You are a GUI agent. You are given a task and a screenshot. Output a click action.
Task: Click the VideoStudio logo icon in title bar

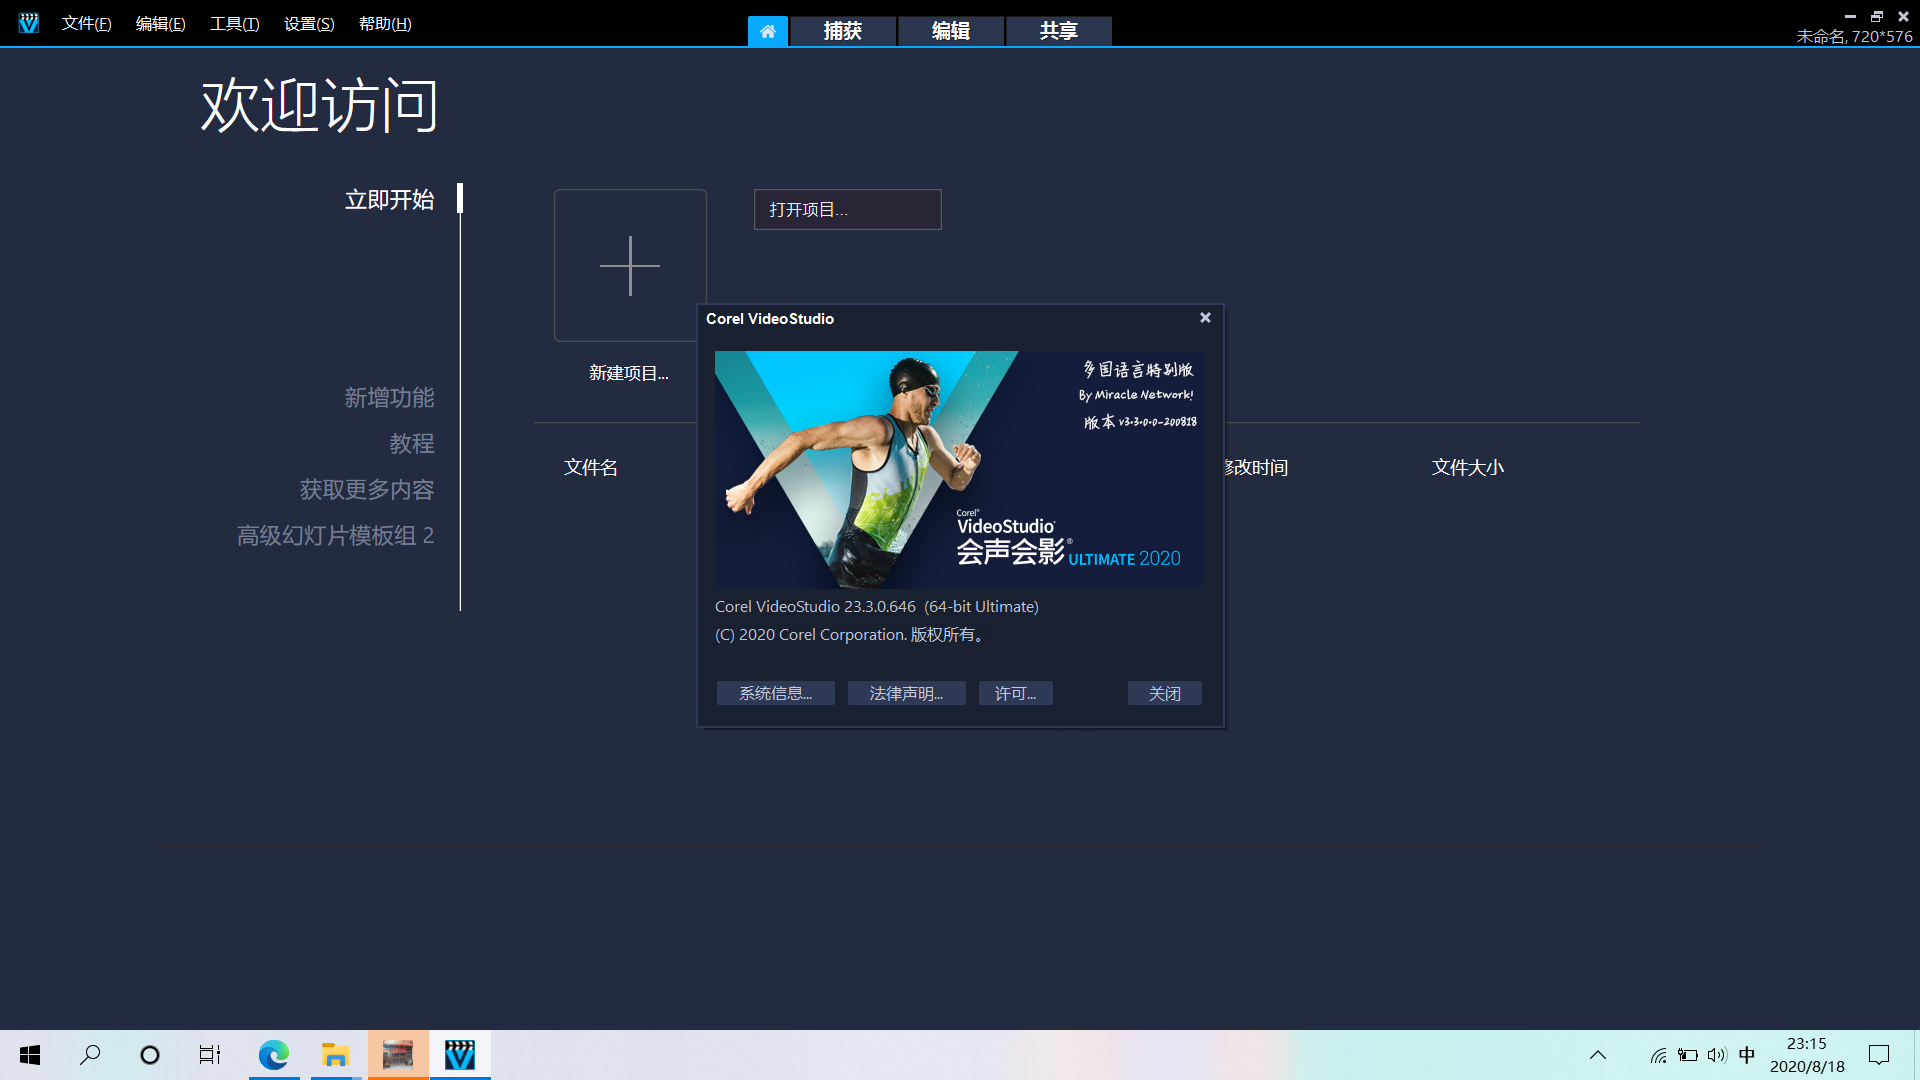coord(28,23)
